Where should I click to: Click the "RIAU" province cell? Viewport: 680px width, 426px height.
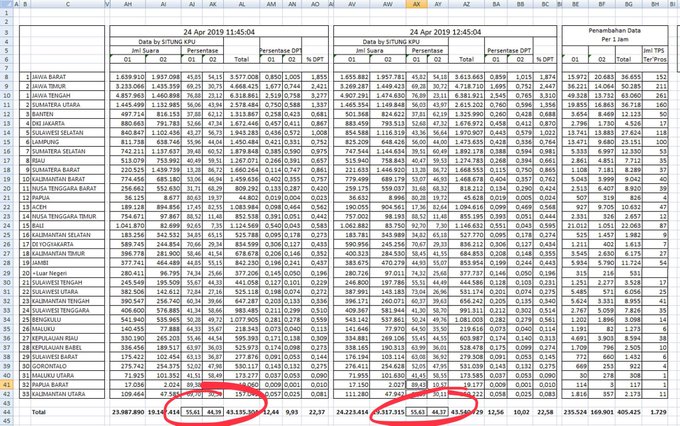[68, 161]
